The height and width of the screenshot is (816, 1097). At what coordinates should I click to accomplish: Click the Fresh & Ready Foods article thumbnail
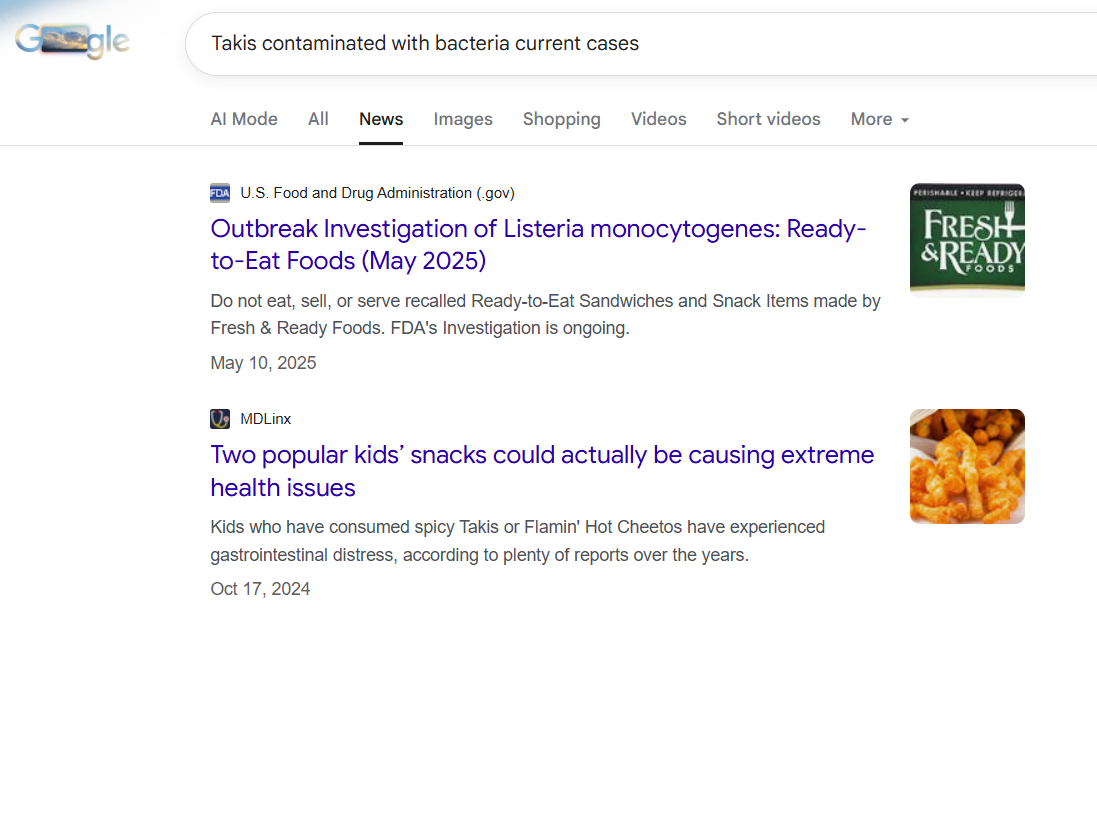tap(966, 240)
